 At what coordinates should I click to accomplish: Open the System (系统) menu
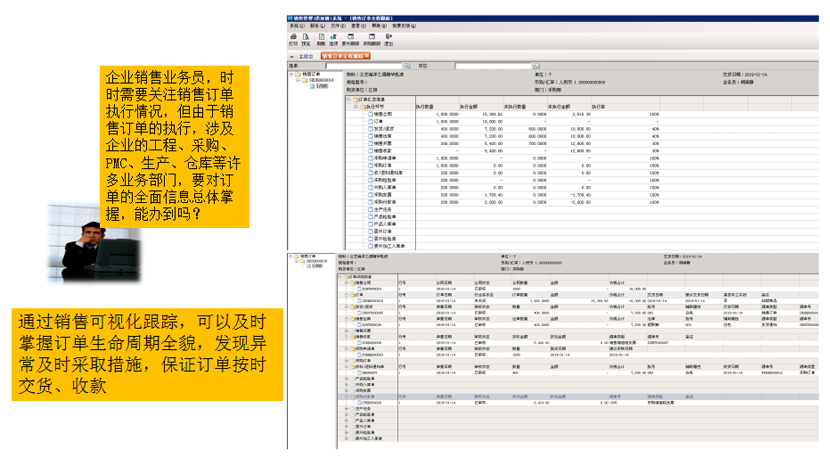pos(296,26)
